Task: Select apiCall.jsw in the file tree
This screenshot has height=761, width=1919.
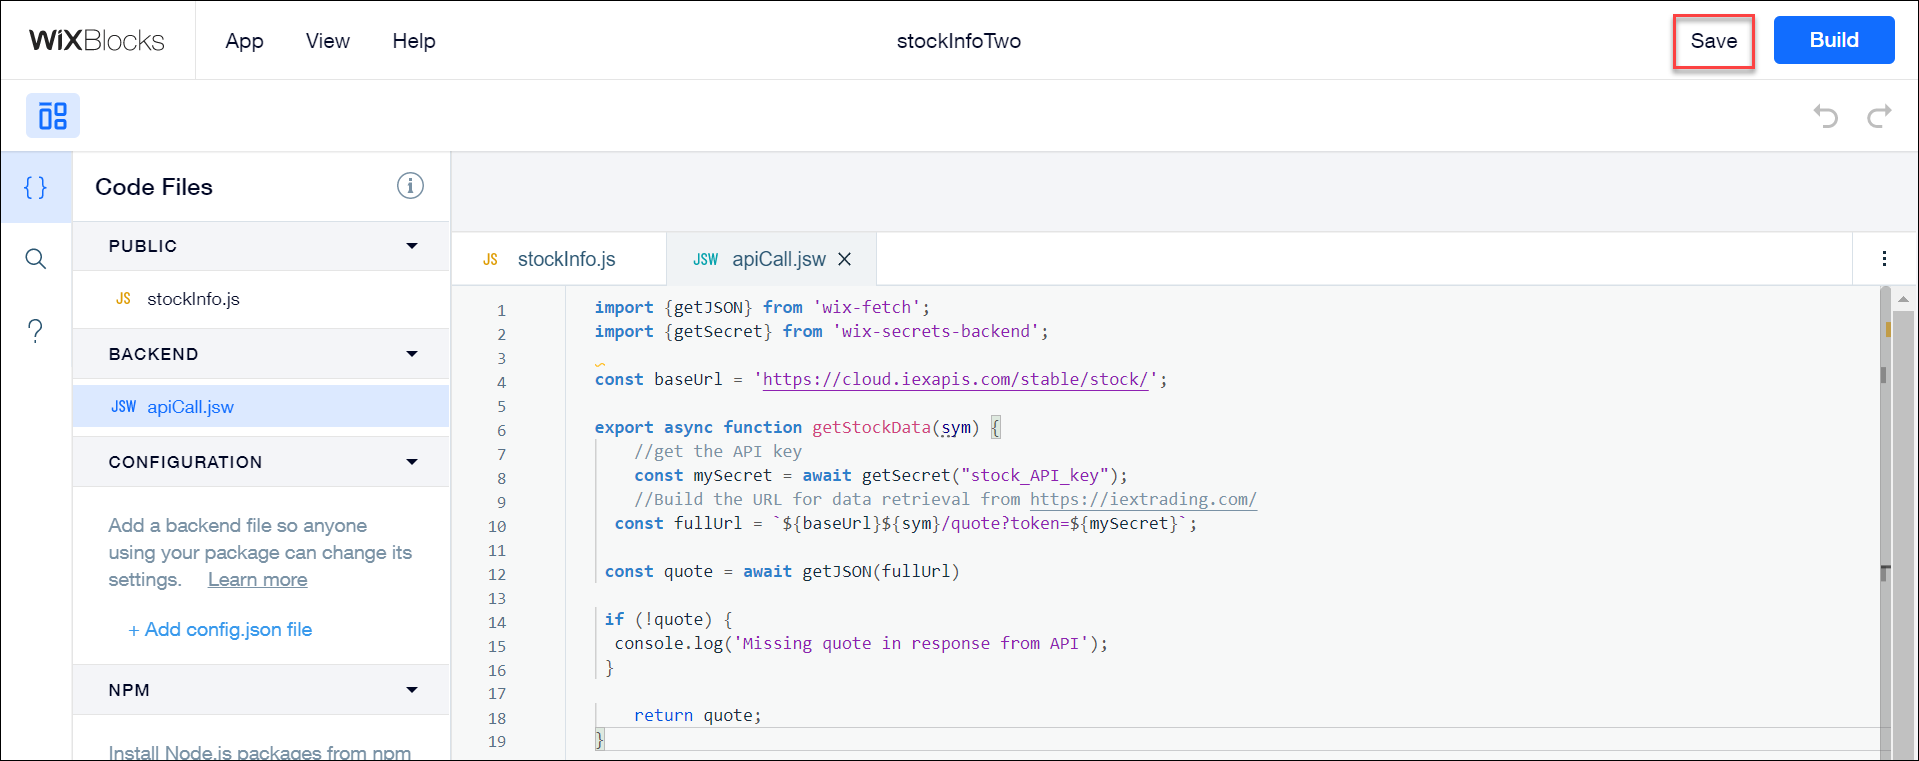Action: pos(261,407)
